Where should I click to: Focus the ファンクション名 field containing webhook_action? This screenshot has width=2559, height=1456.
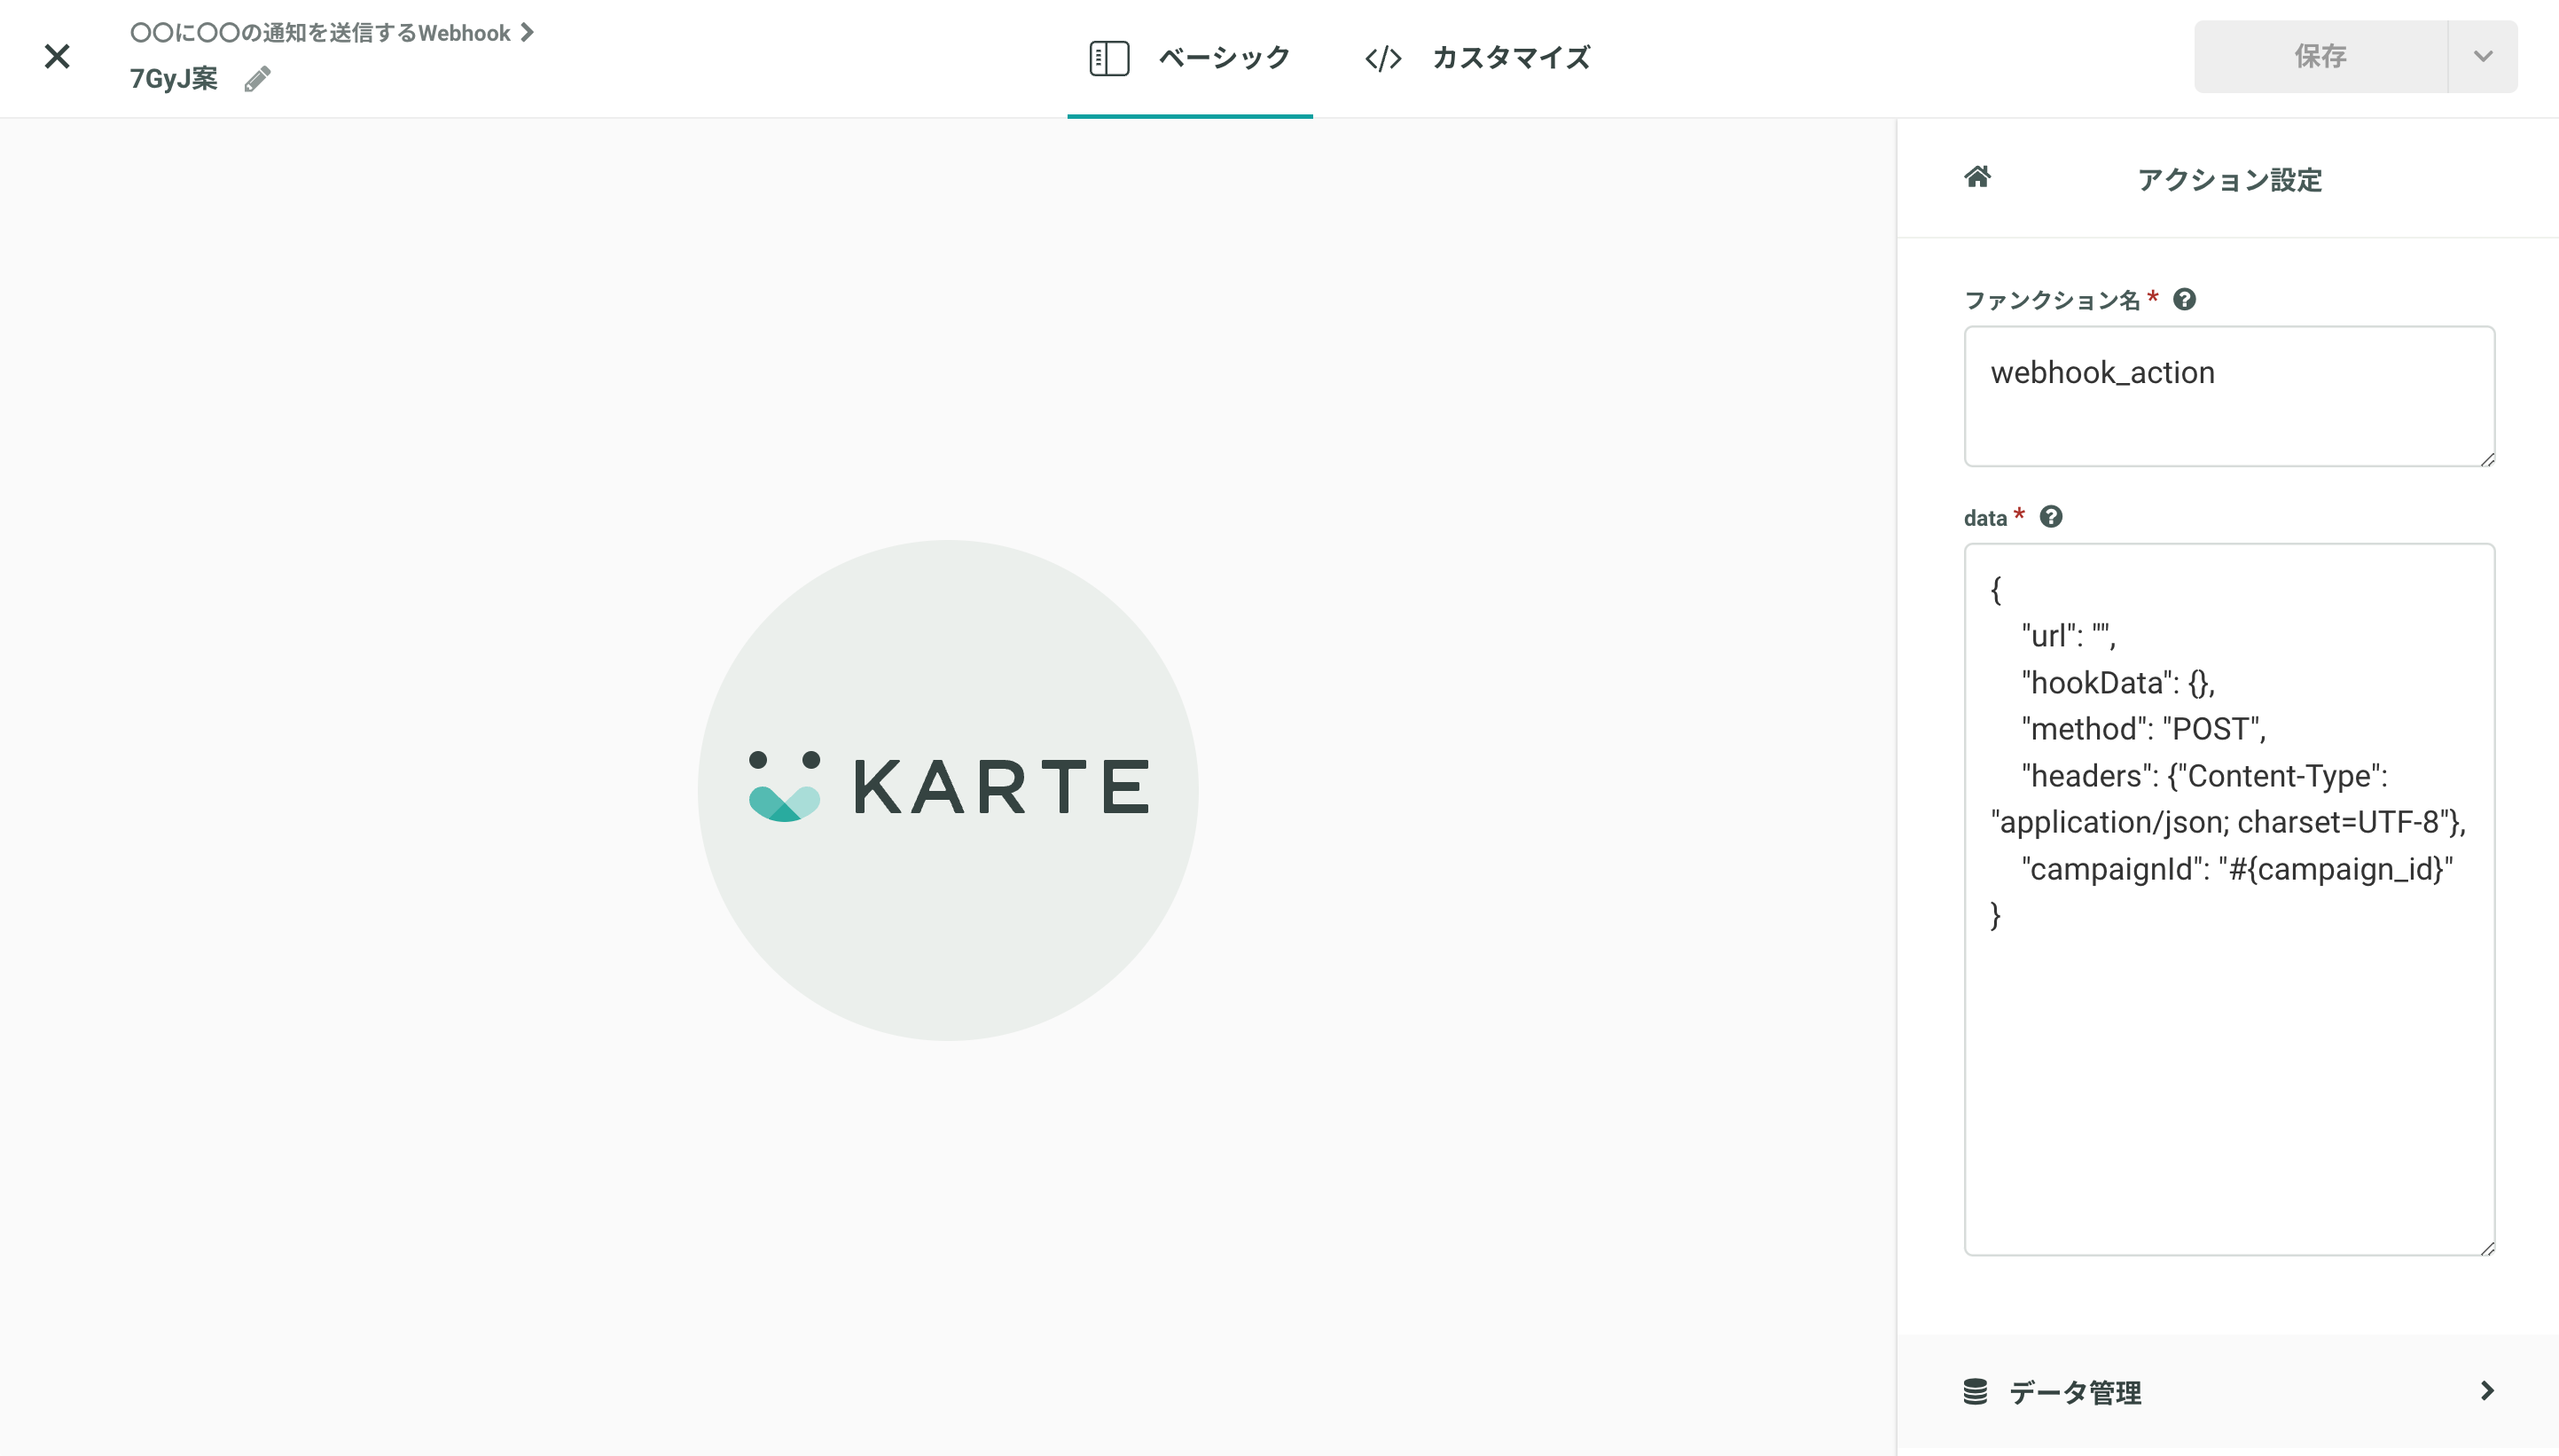coord(2229,396)
